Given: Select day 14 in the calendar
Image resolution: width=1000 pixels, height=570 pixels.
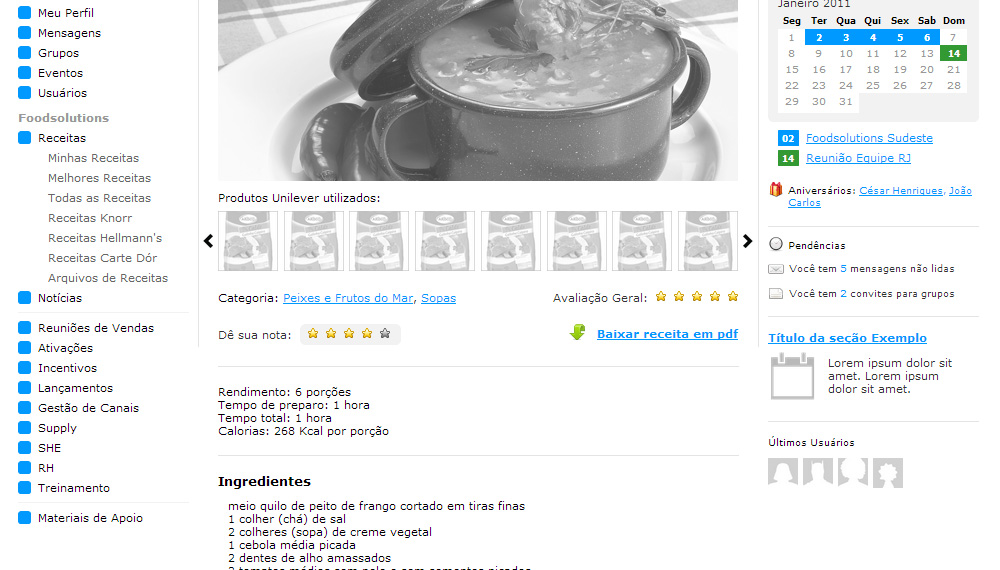Looking at the screenshot, I should click(953, 54).
